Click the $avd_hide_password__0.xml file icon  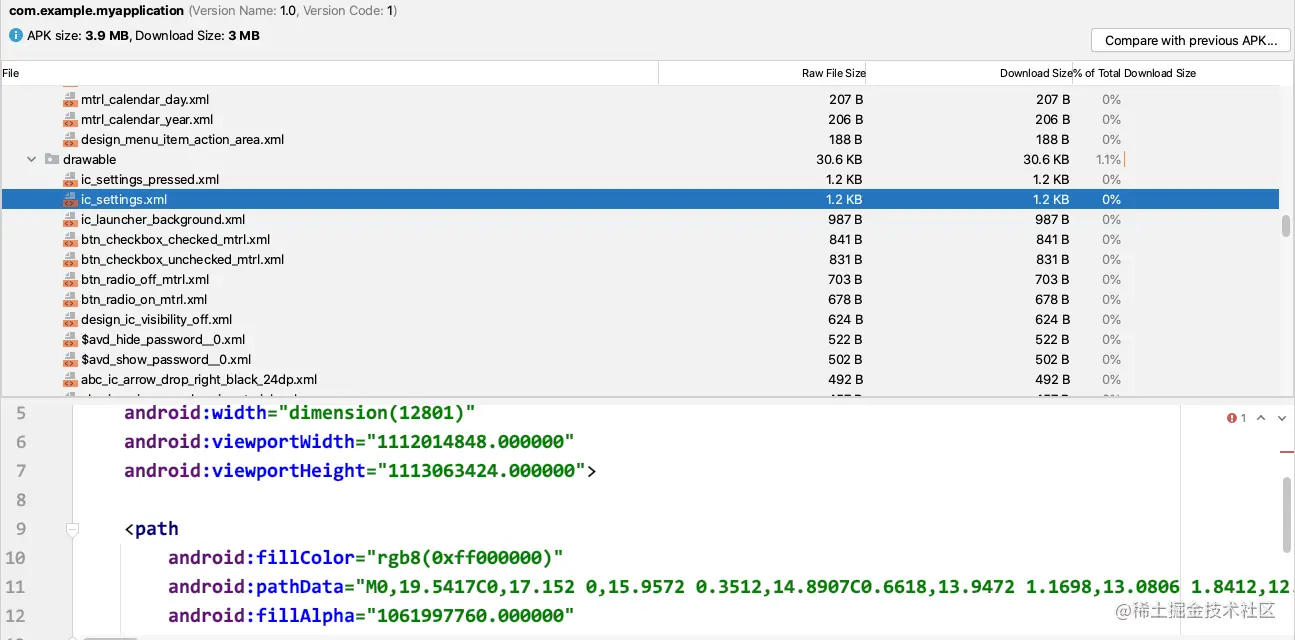pos(70,339)
